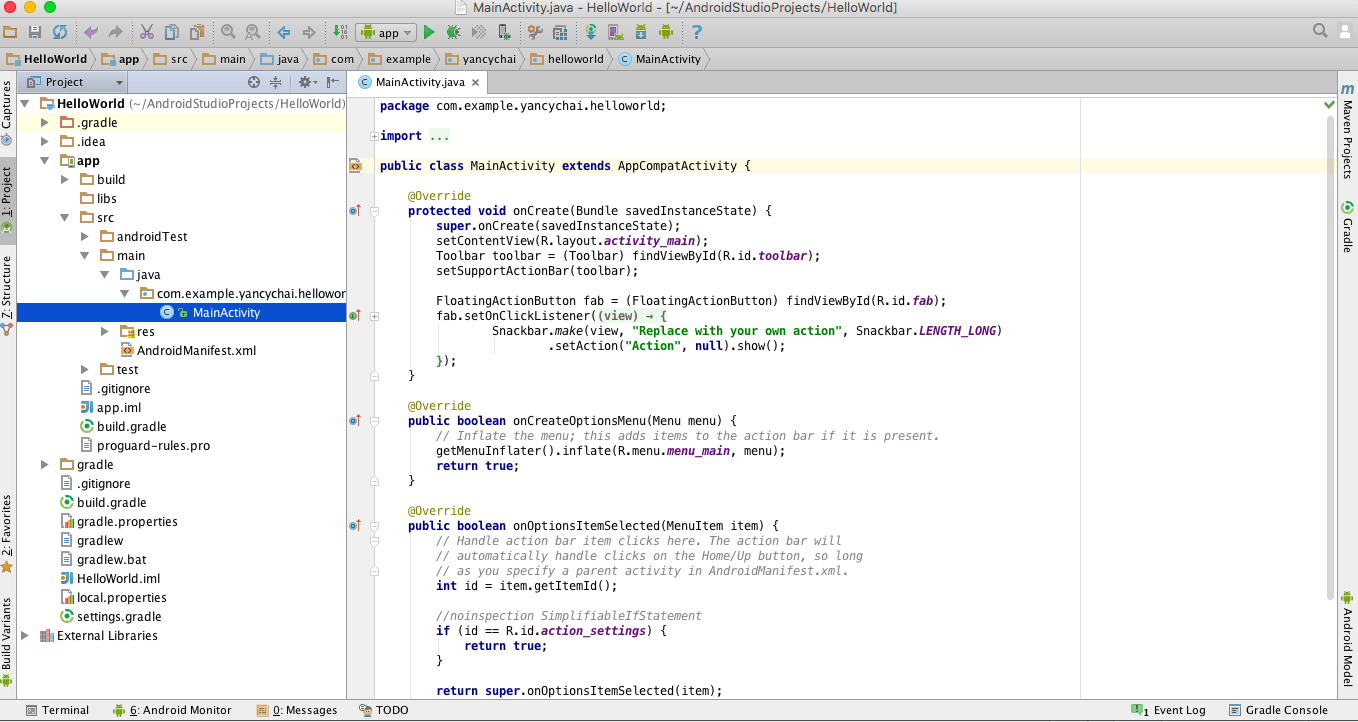Select proguard-rules.pro in project tree

point(145,445)
